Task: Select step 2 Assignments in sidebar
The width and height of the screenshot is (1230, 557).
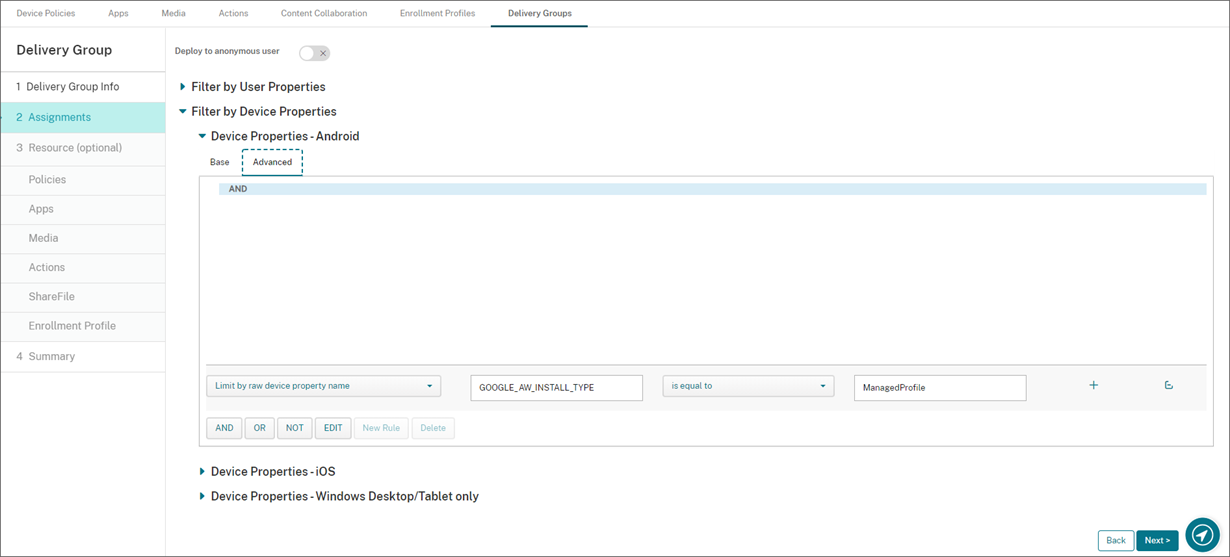Action: (83, 117)
